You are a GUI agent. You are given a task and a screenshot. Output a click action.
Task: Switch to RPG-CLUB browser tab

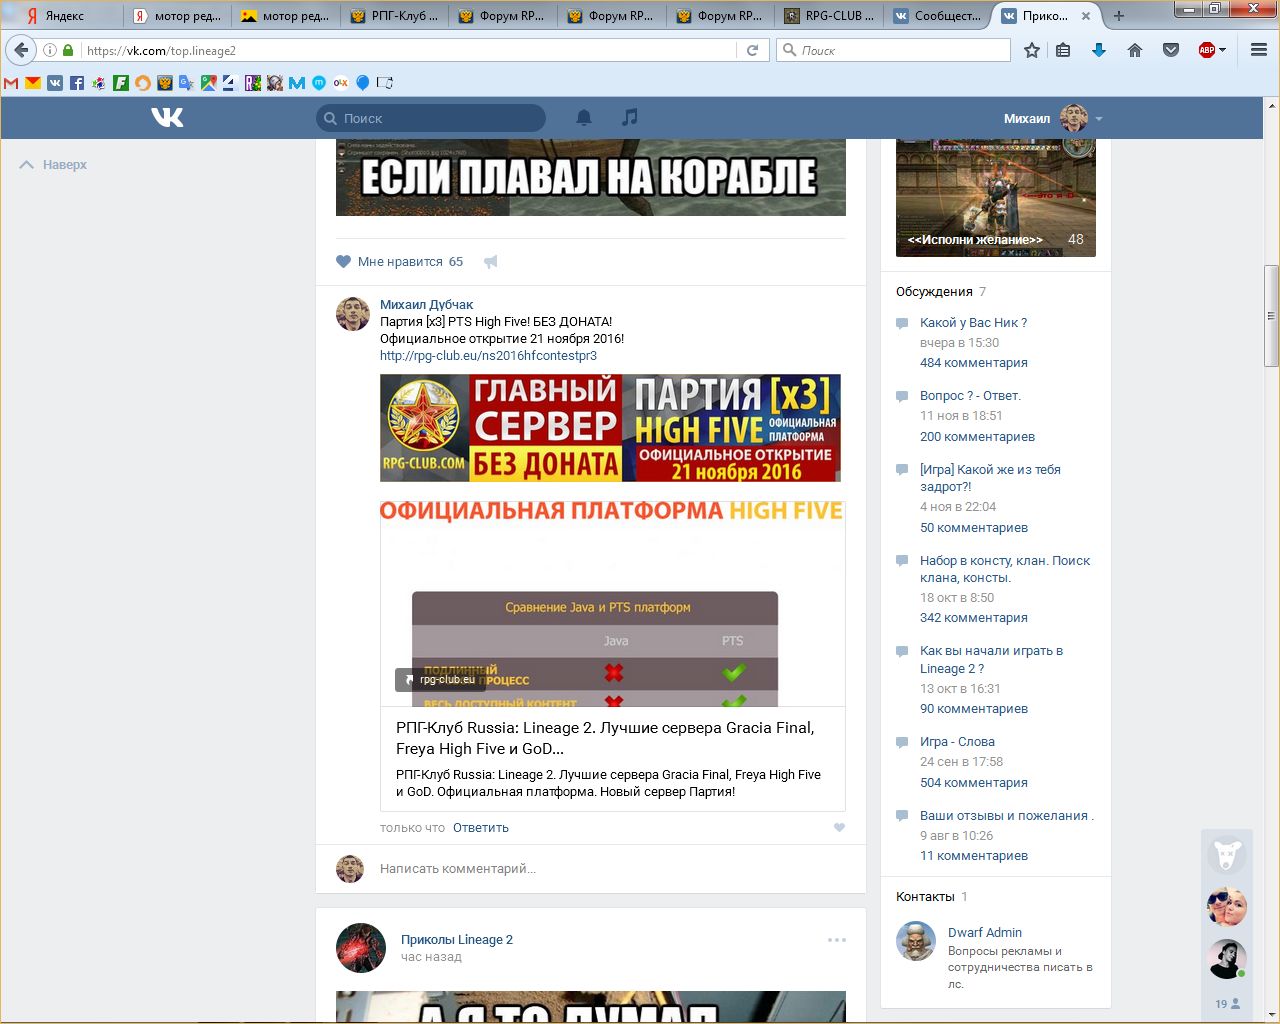point(830,16)
